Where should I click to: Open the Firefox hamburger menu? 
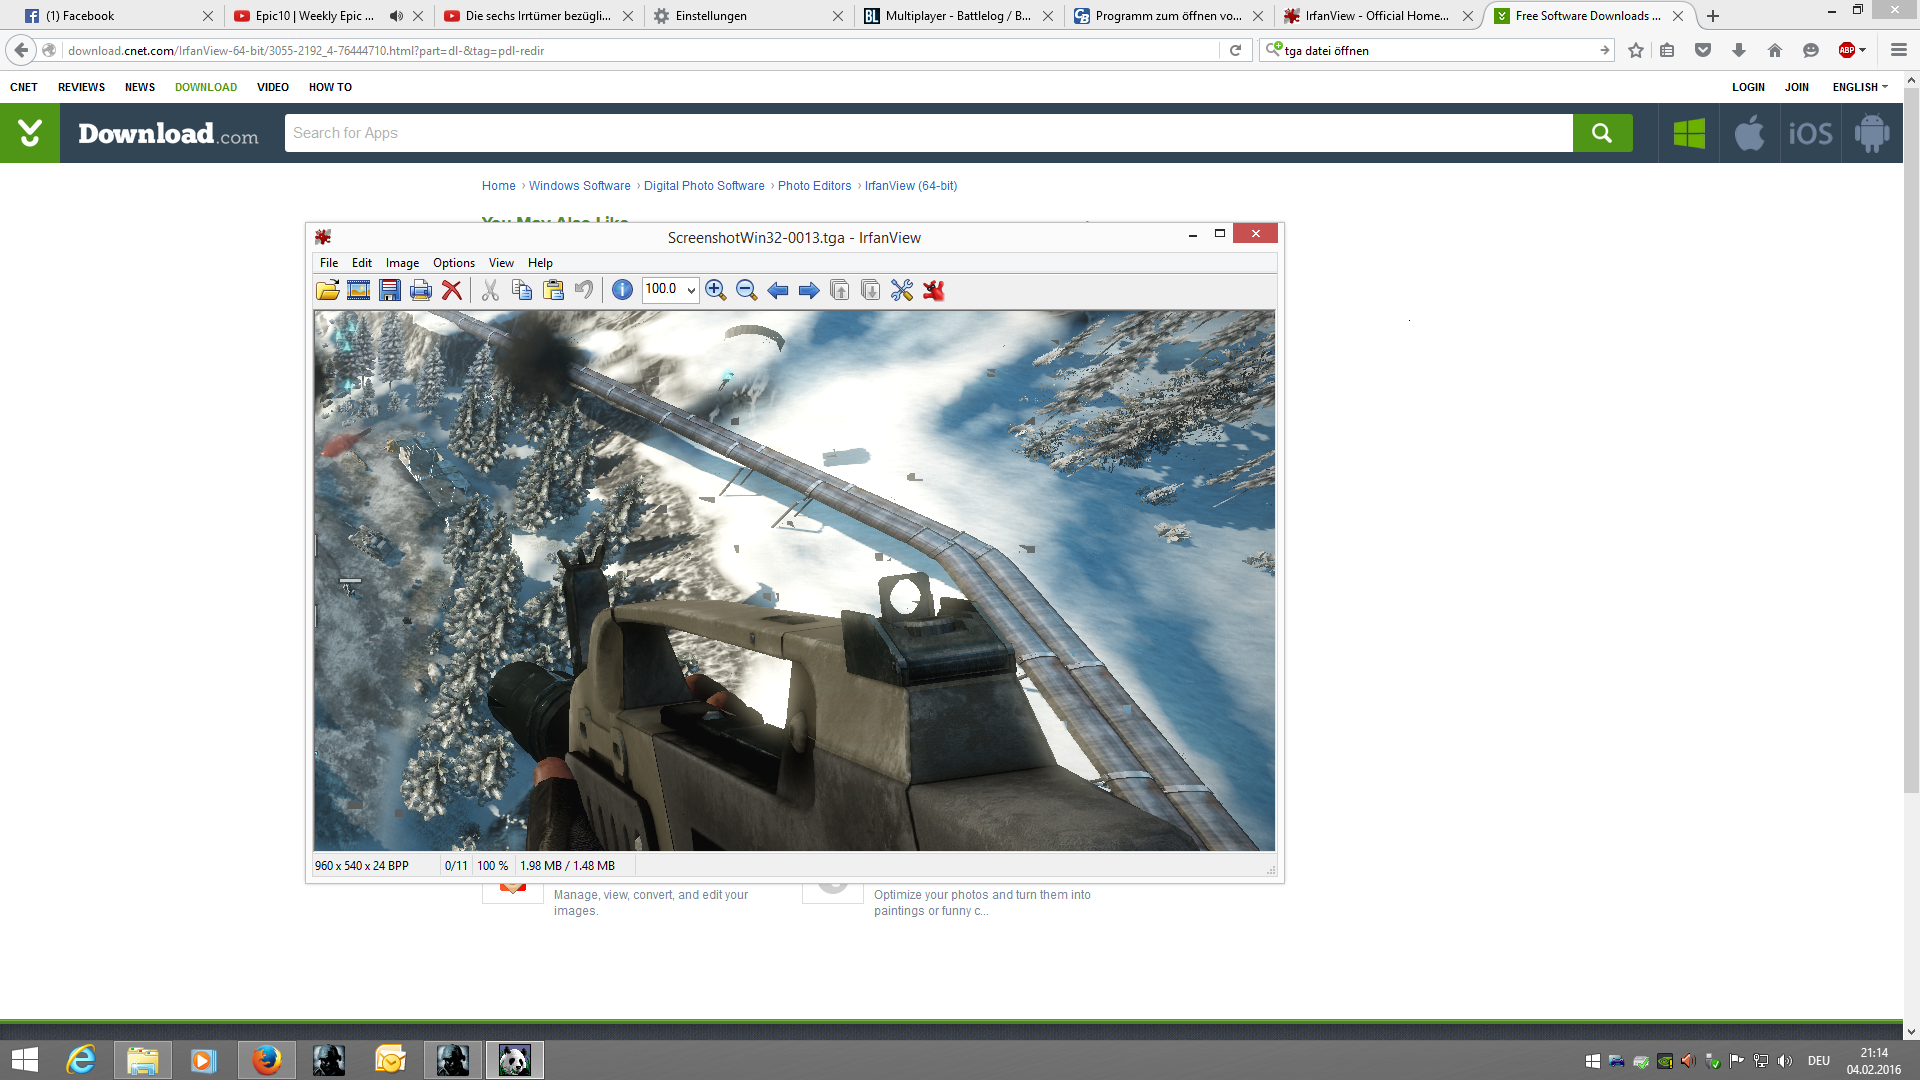(x=1899, y=50)
